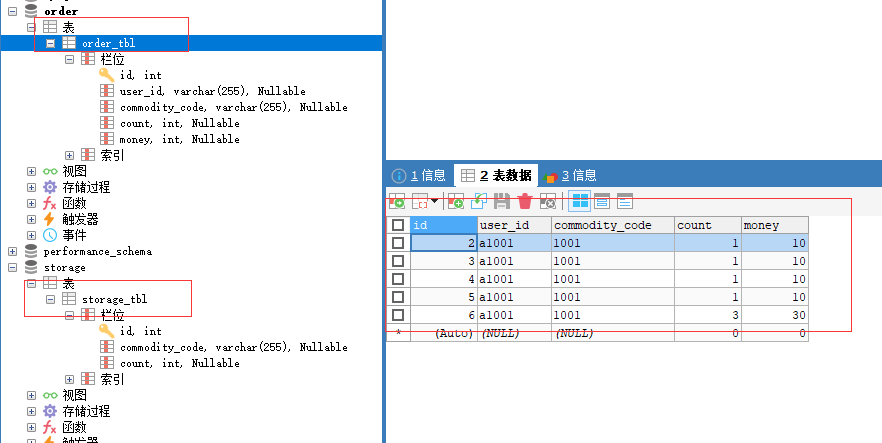Screen dimensions: 882x443
Task: Click the red trash delete-row icon
Action: click(x=524, y=201)
